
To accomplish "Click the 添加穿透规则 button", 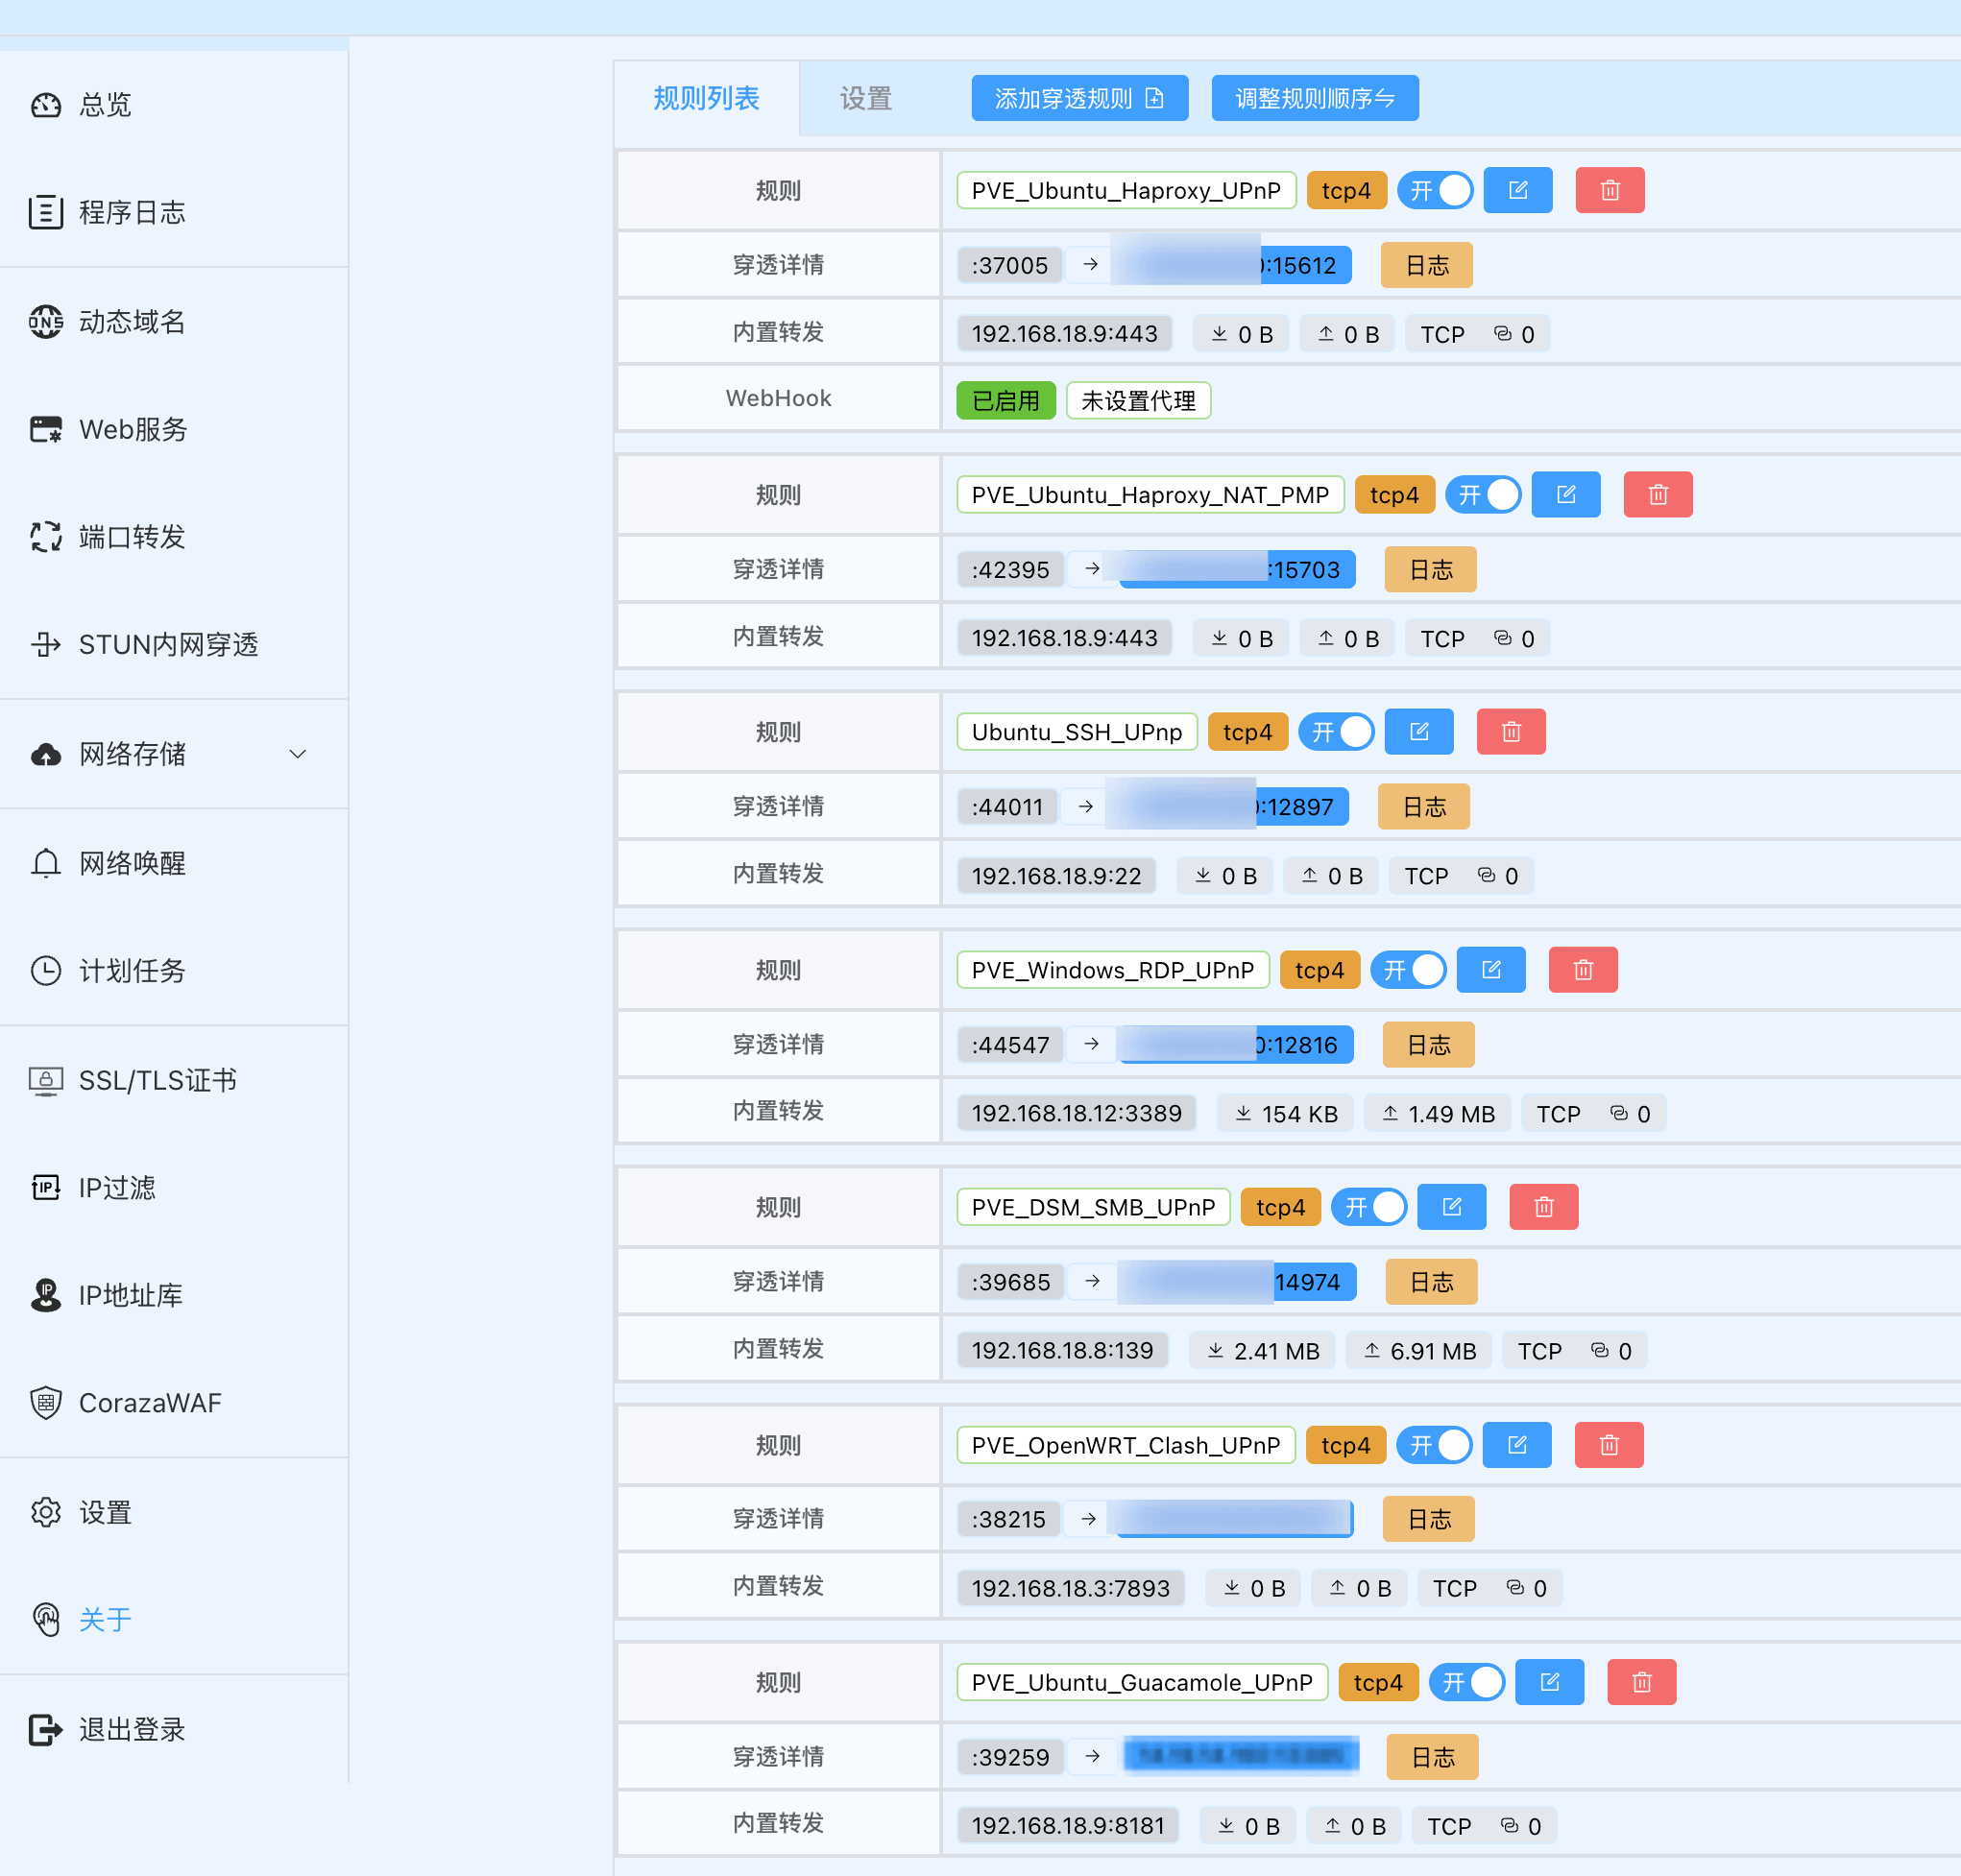I will tap(1079, 97).
